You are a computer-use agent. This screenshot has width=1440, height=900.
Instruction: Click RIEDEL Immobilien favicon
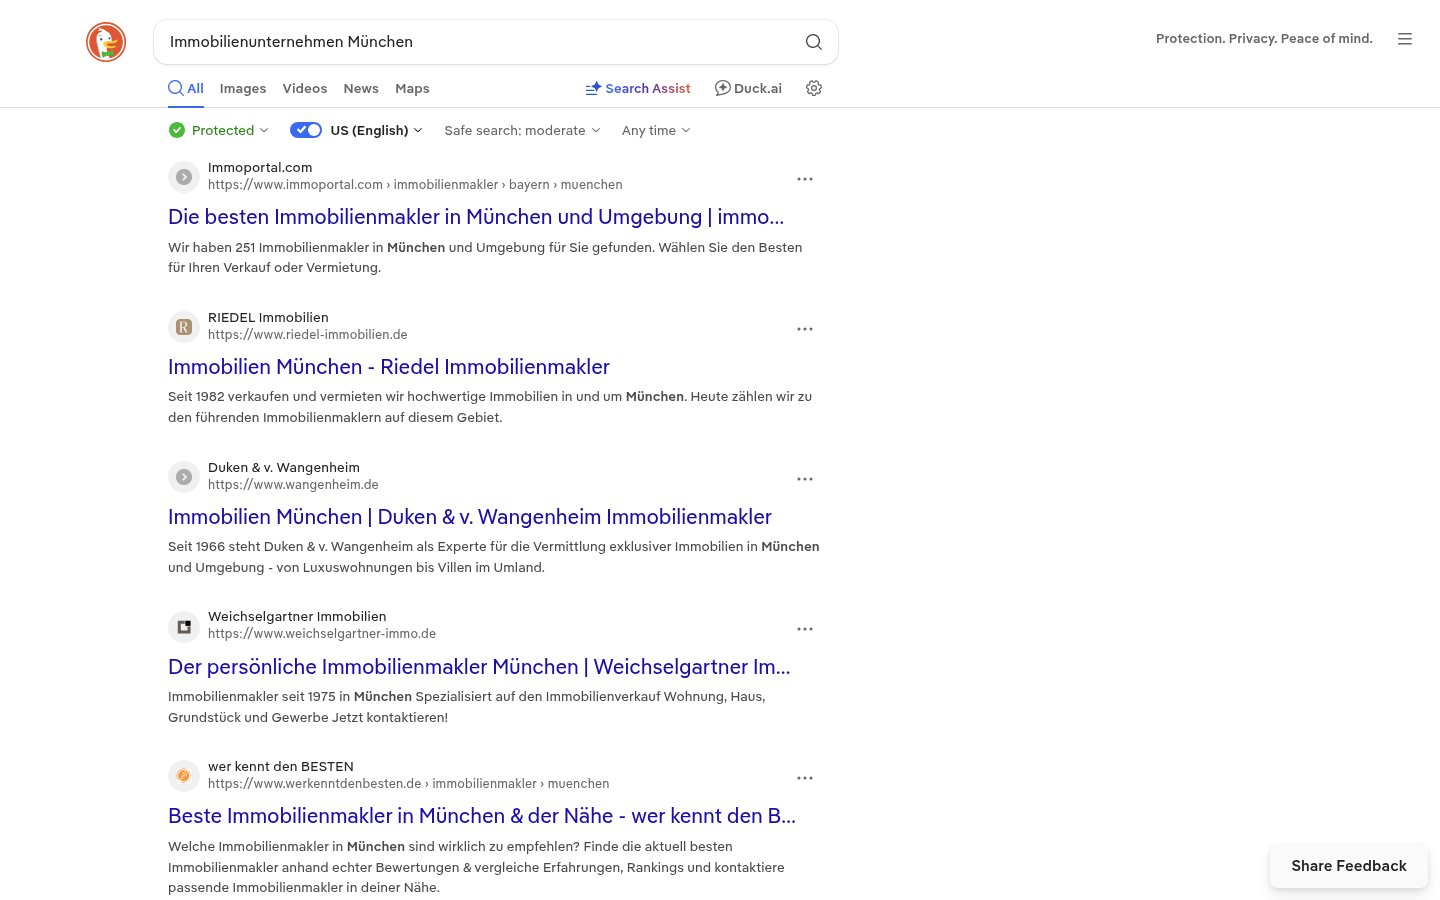pos(184,327)
